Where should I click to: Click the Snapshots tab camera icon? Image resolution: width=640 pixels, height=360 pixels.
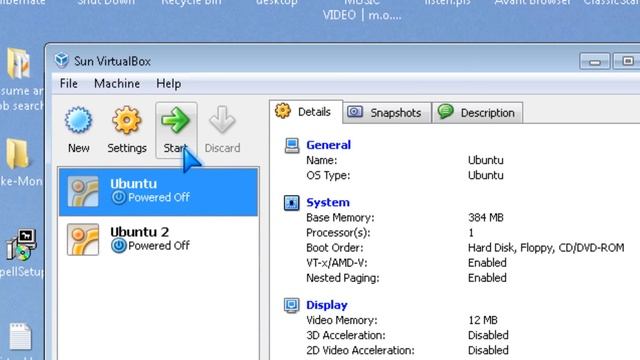click(355, 111)
